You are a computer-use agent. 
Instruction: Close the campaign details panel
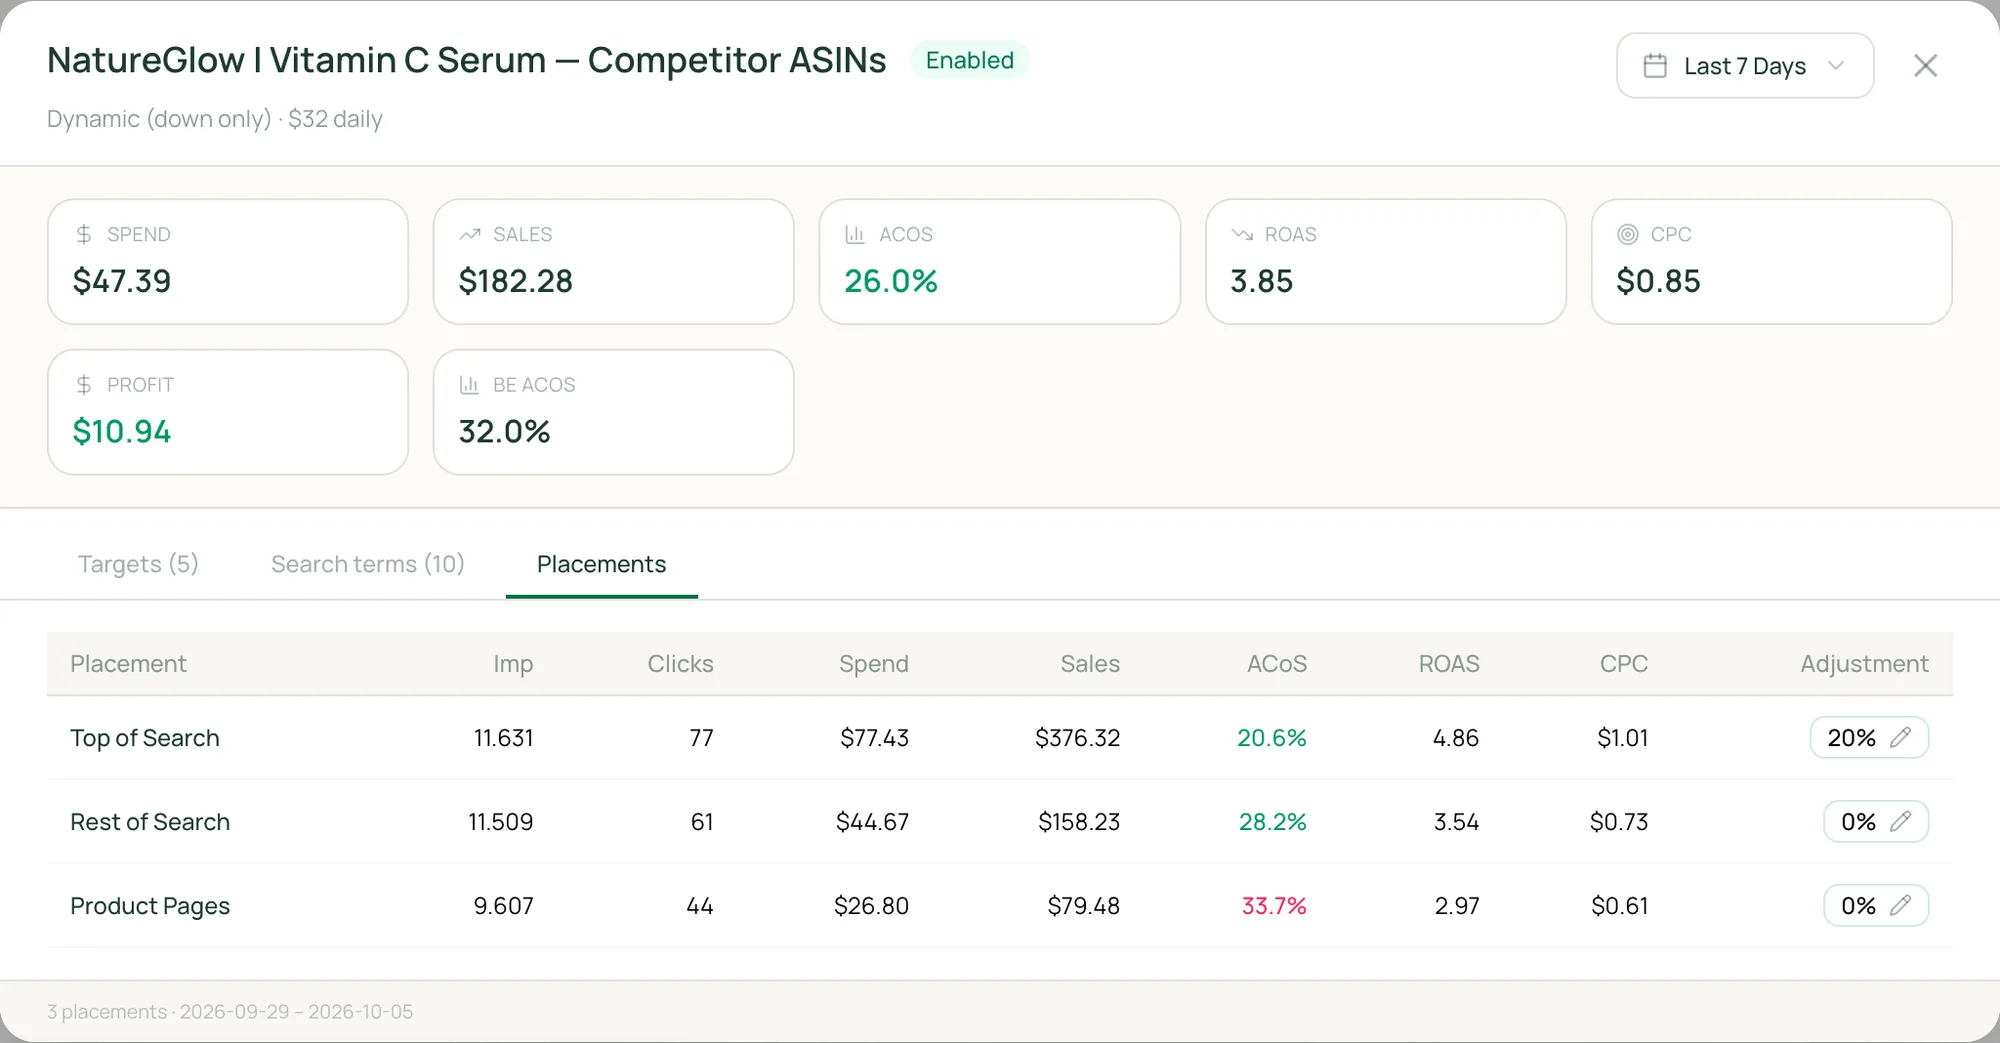coord(1925,66)
